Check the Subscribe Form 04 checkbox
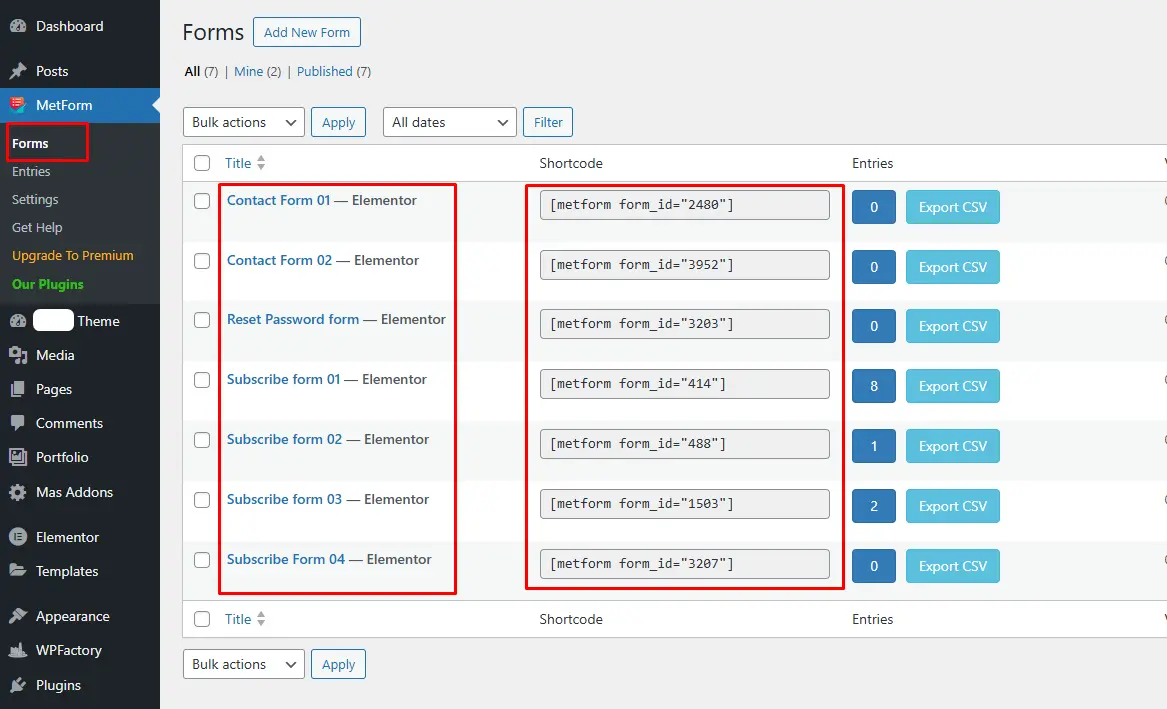 (202, 560)
